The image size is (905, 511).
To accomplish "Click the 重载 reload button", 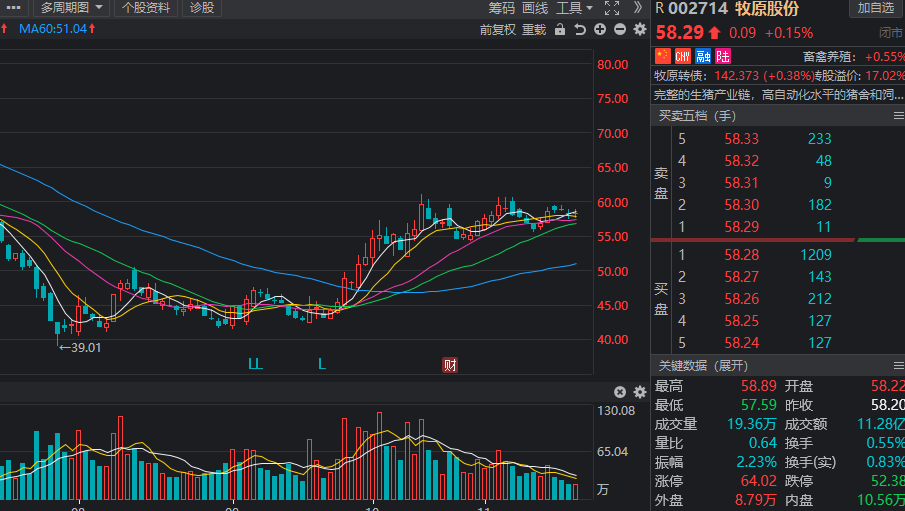I will [x=534, y=29].
